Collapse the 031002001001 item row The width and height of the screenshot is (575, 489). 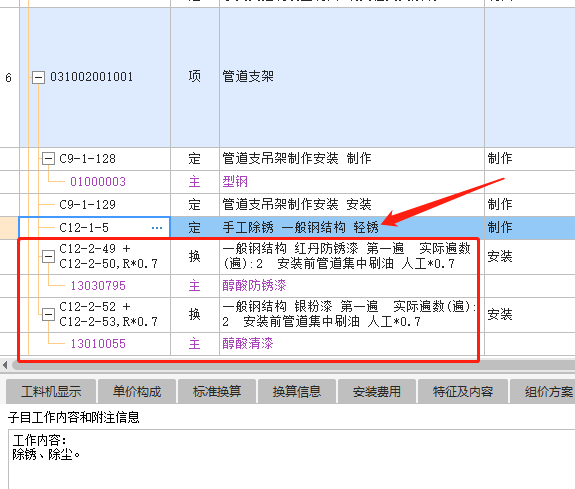click(x=39, y=77)
